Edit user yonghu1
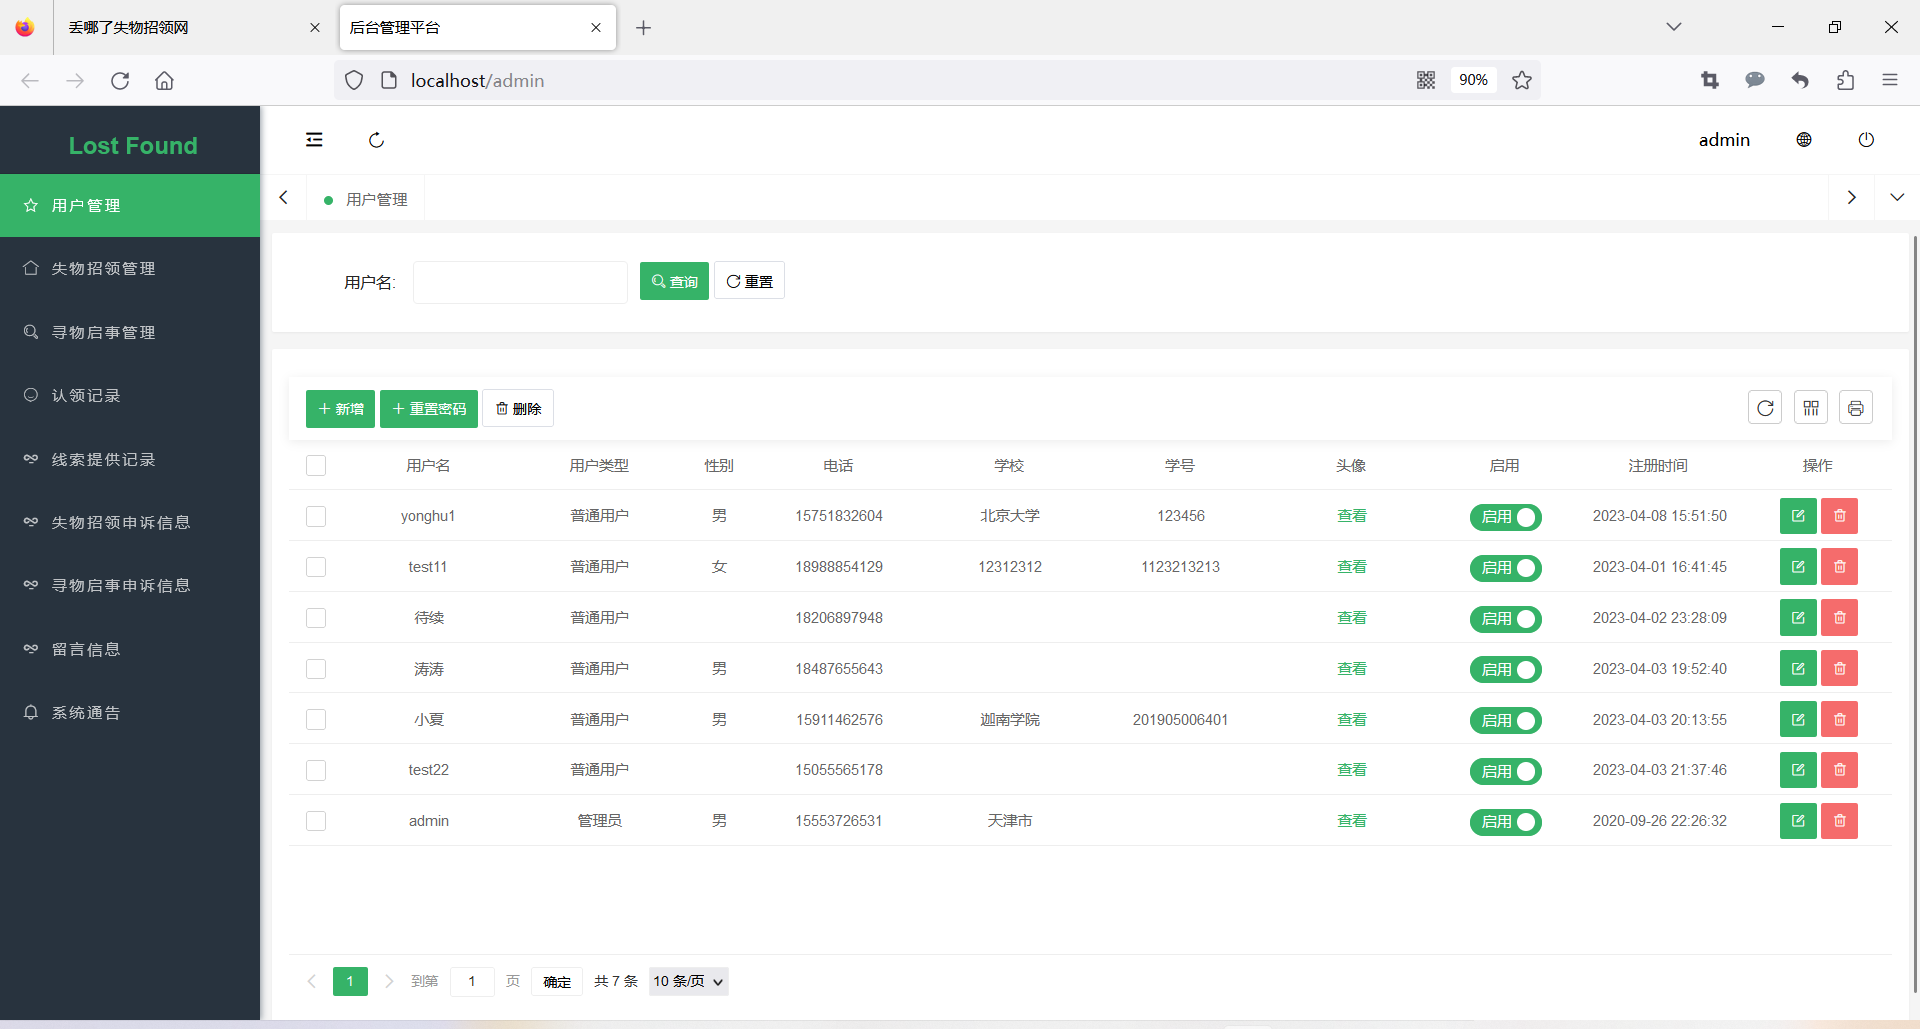Image resolution: width=1920 pixels, height=1029 pixels. [1798, 516]
